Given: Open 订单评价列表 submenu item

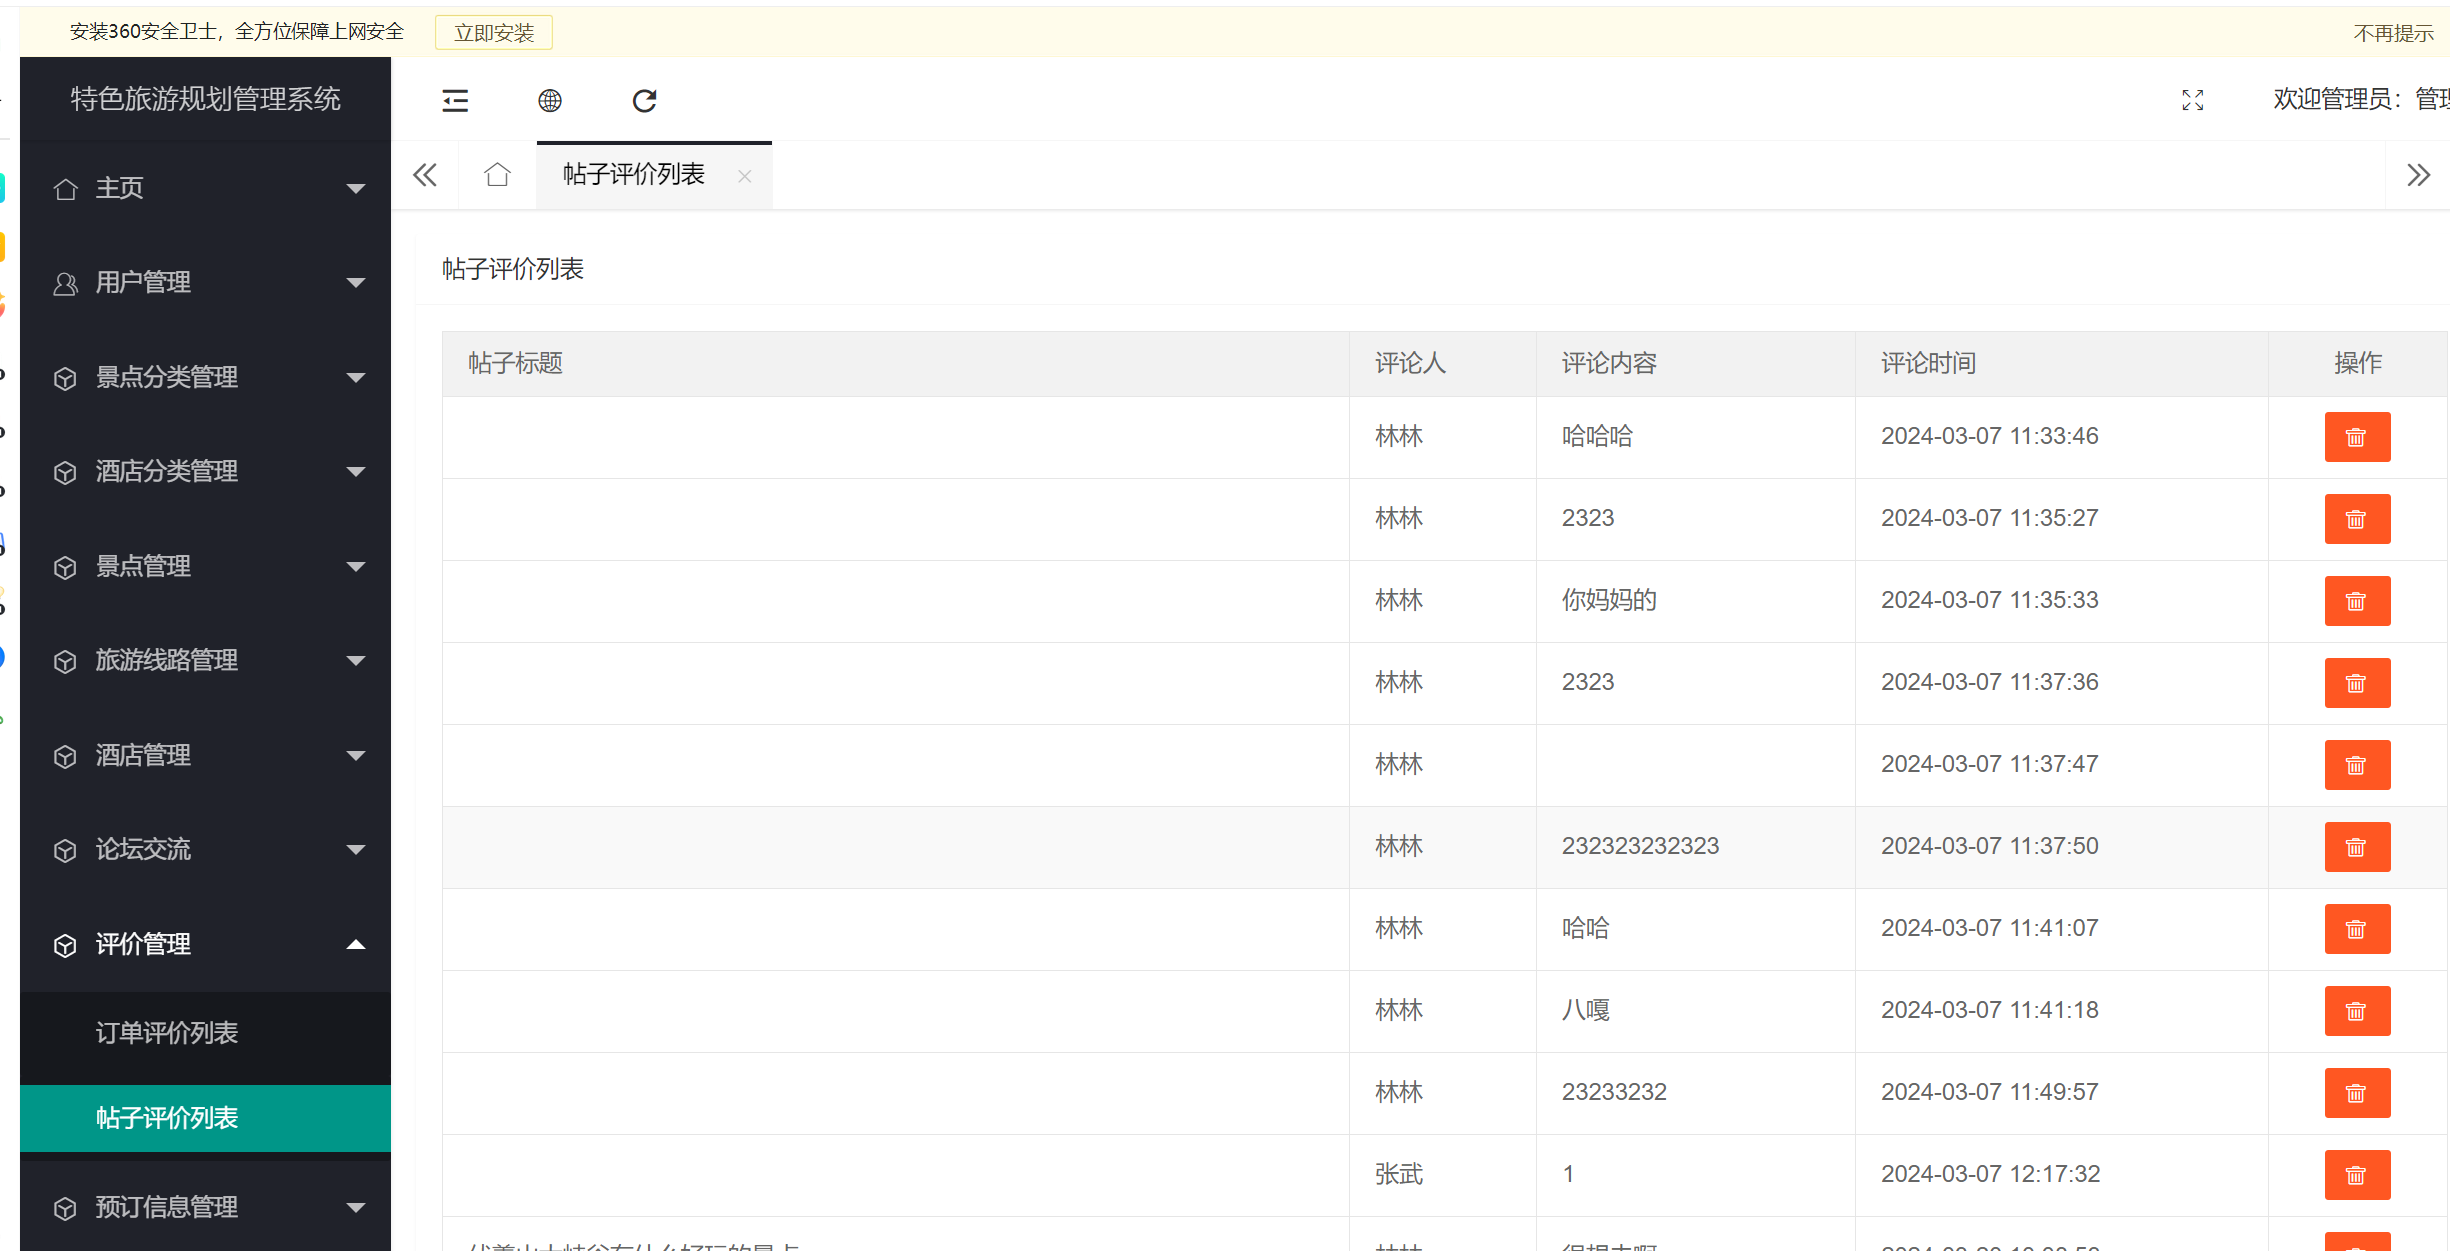Looking at the screenshot, I should pos(167,1033).
